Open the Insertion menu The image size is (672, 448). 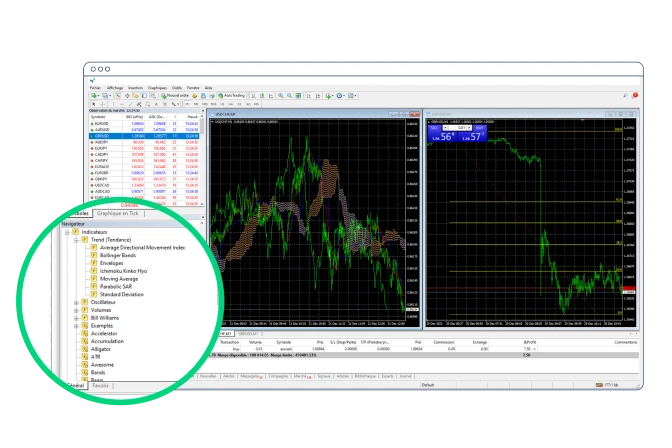[x=135, y=87]
